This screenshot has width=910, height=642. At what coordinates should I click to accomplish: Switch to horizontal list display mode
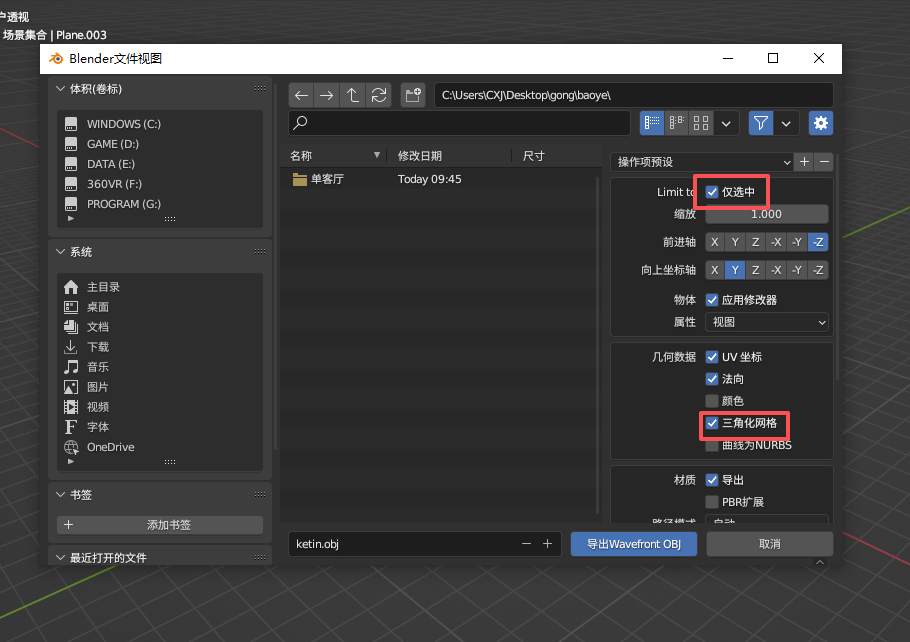(677, 123)
